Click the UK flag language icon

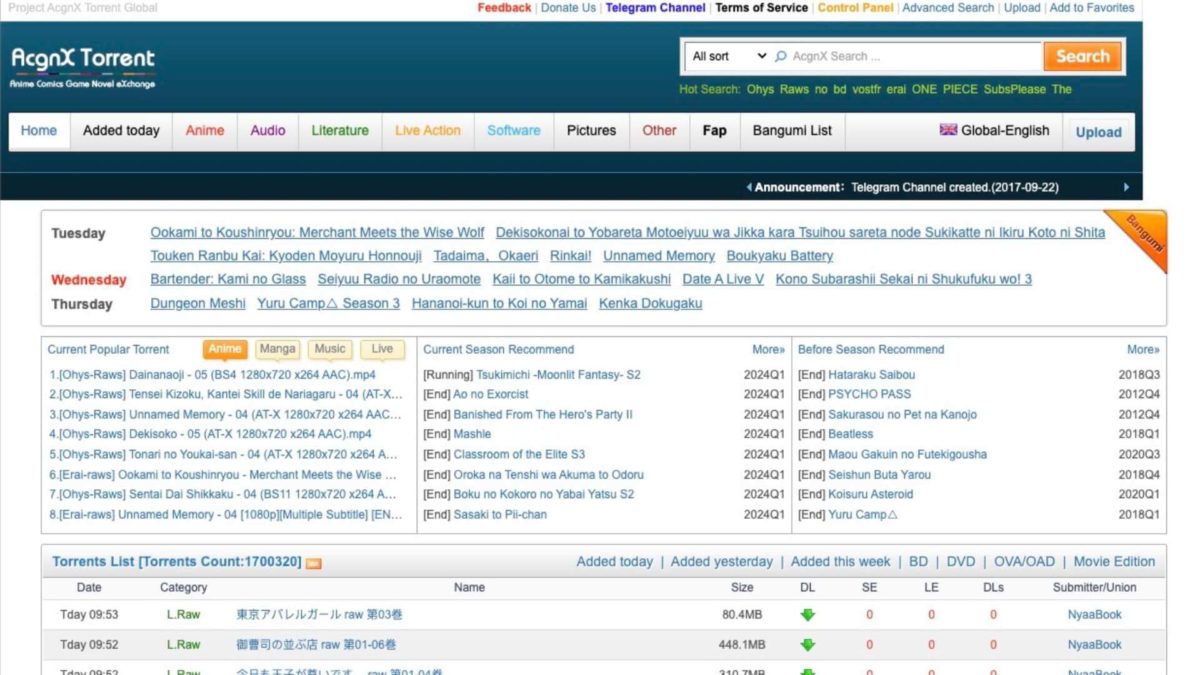948,130
